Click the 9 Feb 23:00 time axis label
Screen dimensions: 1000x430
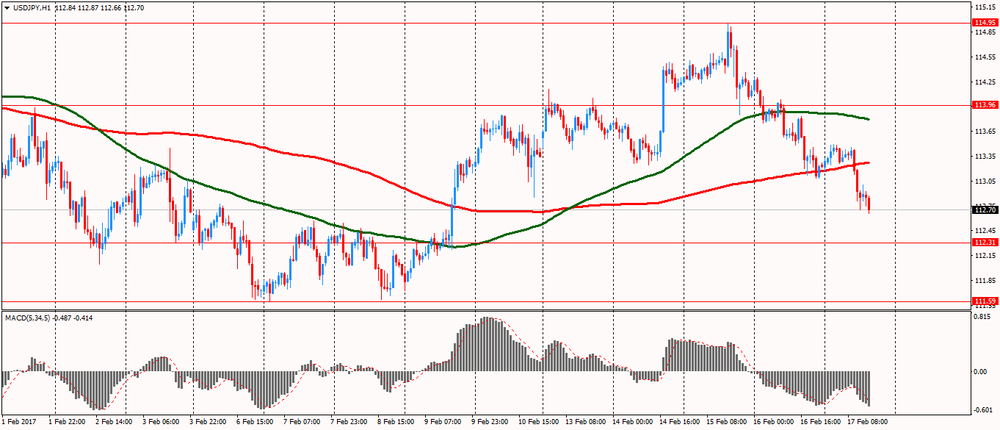[492, 423]
